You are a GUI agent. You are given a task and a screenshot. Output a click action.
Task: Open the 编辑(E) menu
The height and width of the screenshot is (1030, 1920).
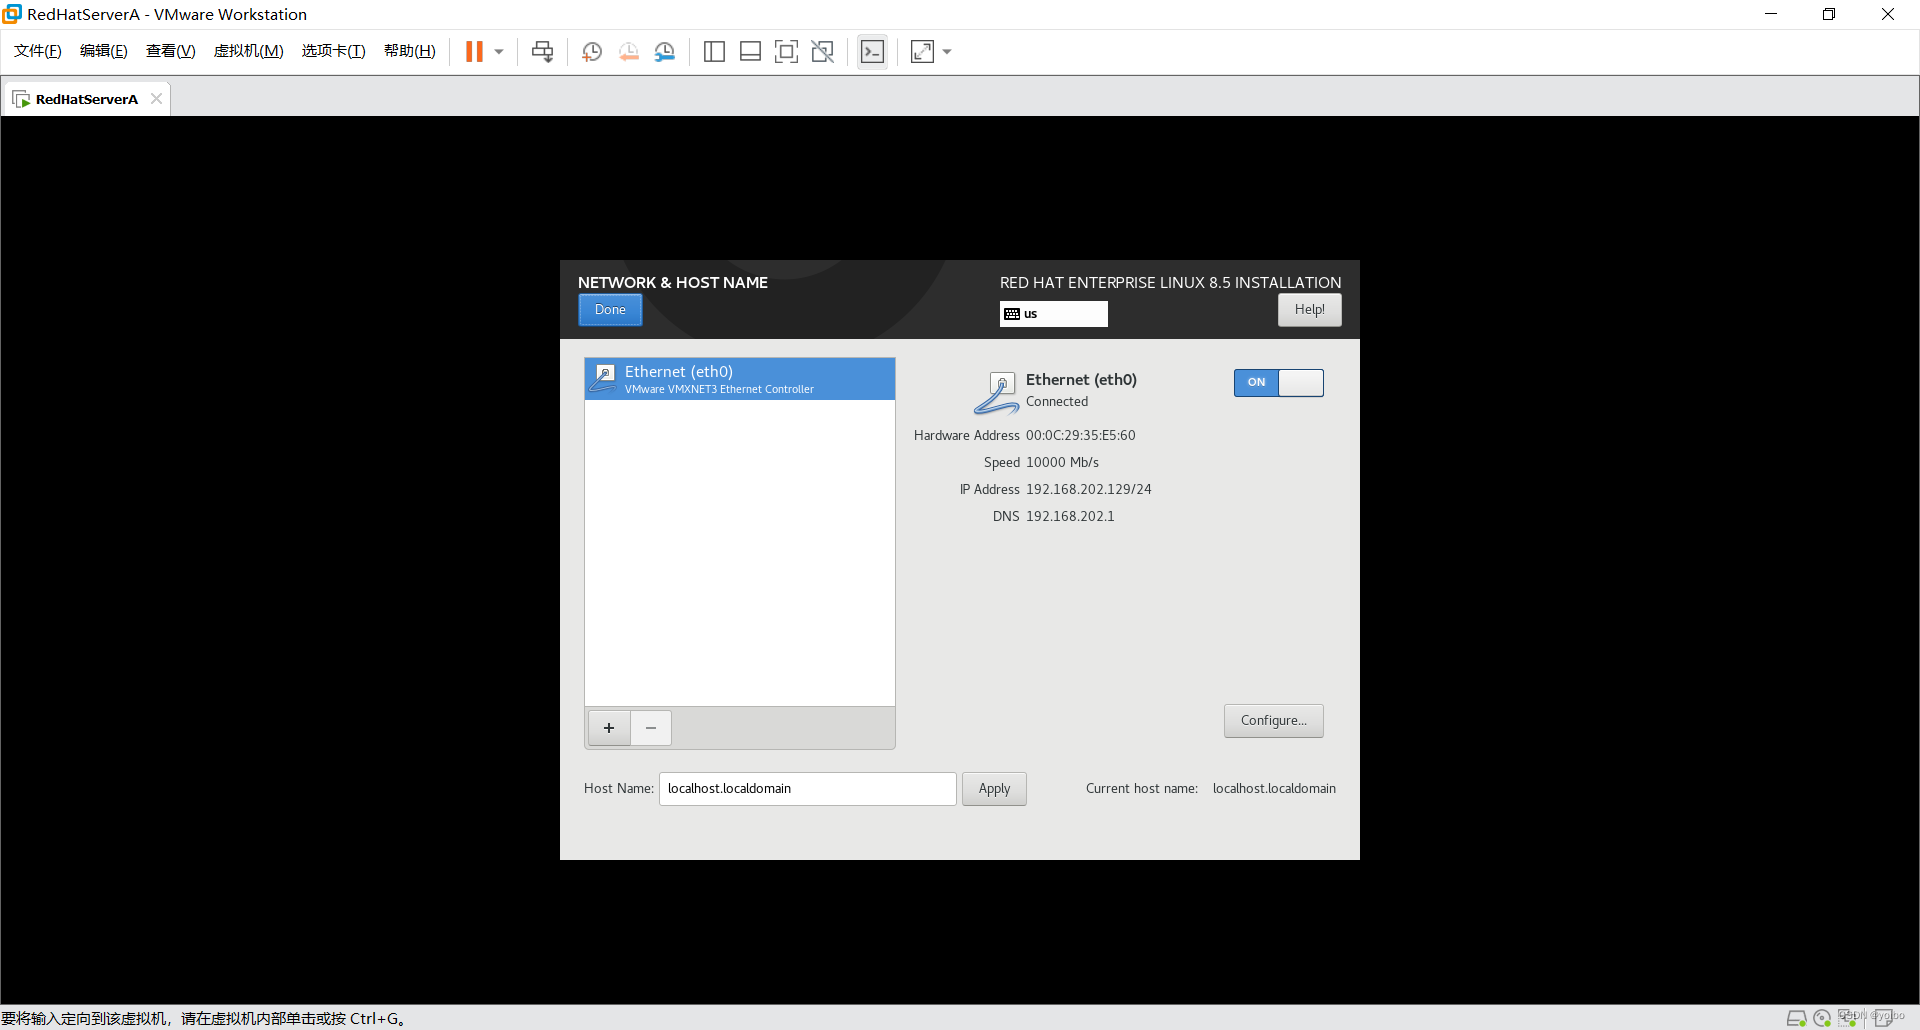click(104, 51)
